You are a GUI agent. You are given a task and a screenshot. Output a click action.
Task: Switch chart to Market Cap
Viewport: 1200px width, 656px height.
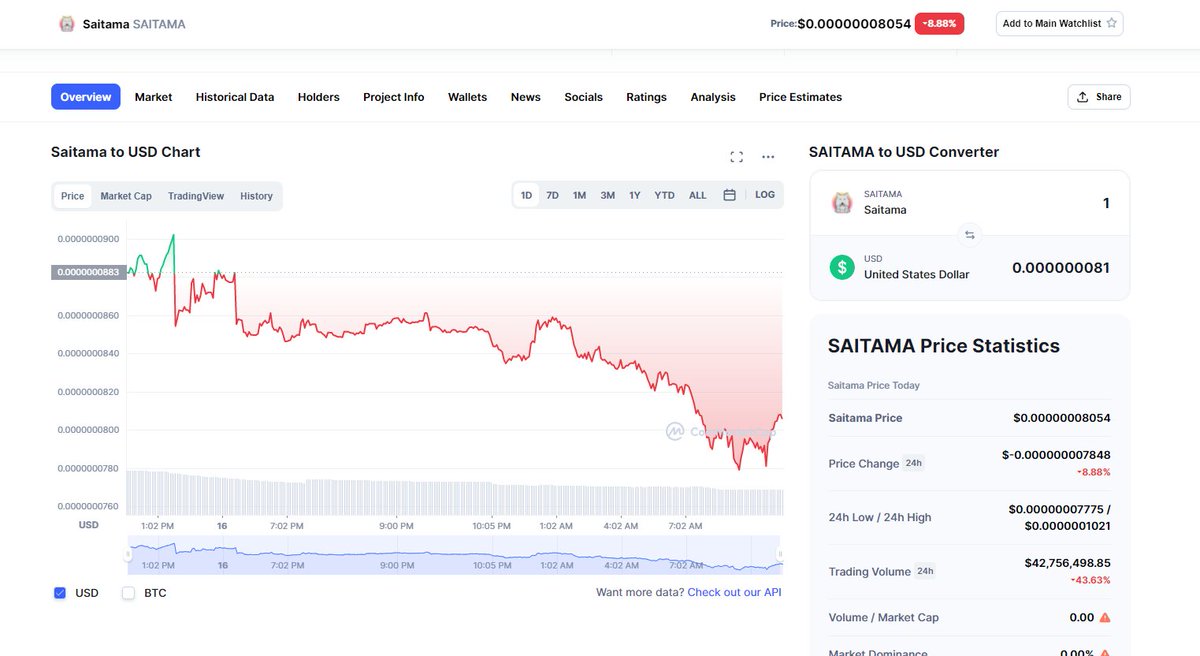126,196
